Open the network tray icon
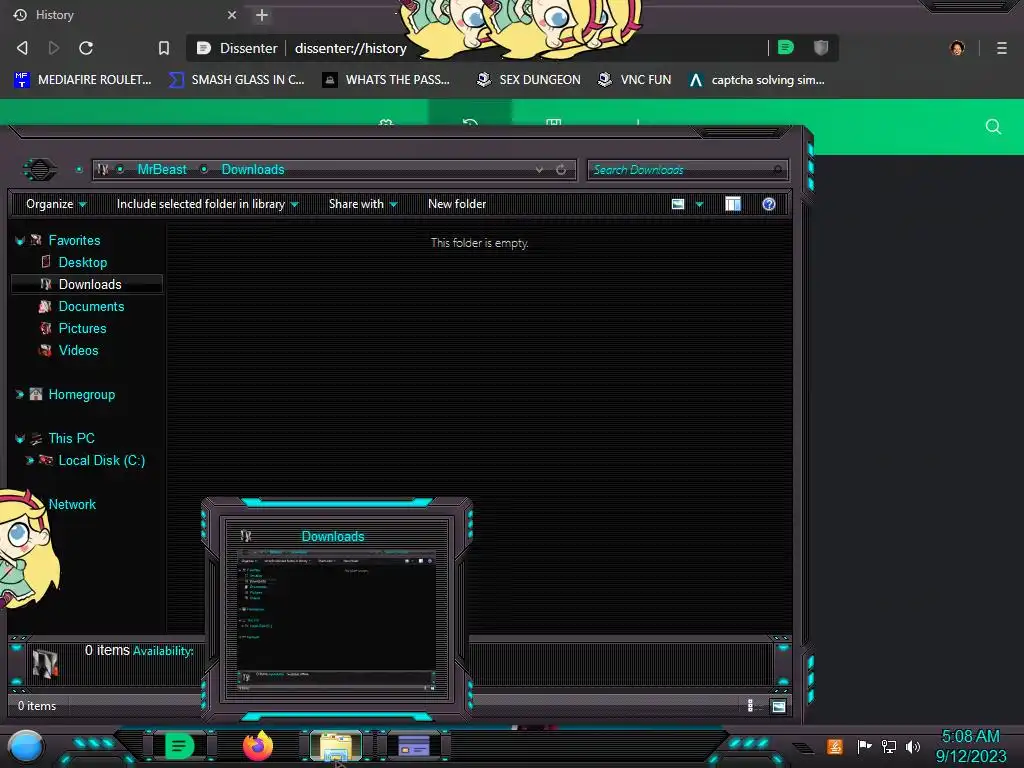Screen dimensions: 1024x768 pyautogui.click(x=888, y=746)
